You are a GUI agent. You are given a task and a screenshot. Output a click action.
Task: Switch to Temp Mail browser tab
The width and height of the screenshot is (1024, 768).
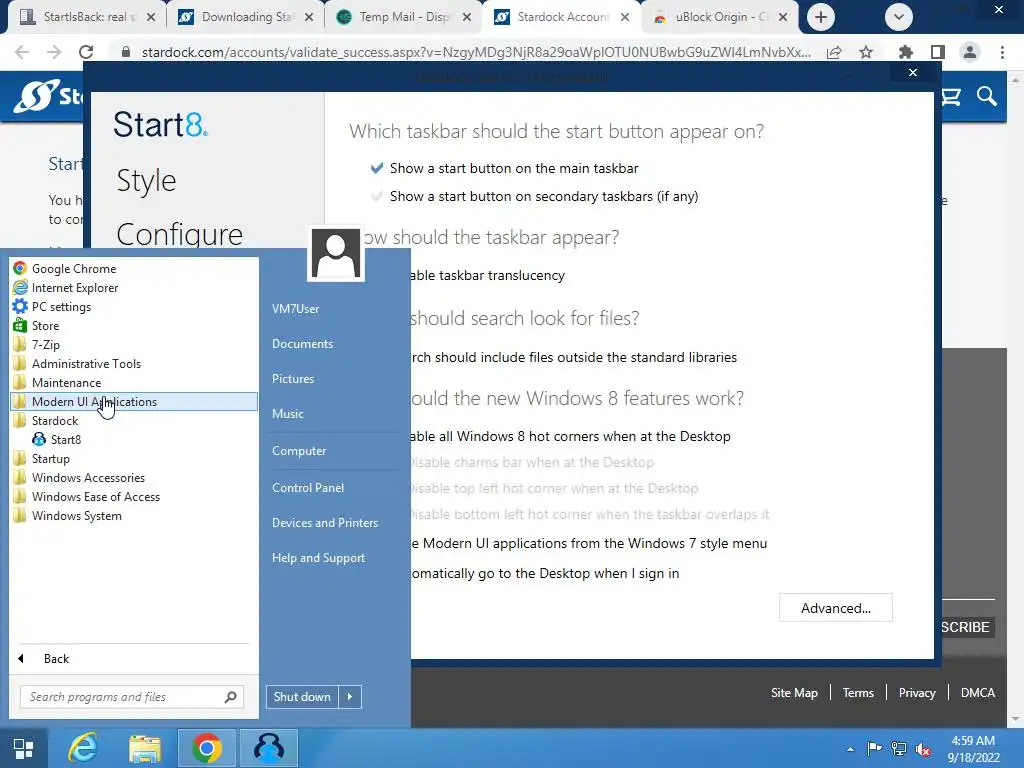click(x=404, y=17)
